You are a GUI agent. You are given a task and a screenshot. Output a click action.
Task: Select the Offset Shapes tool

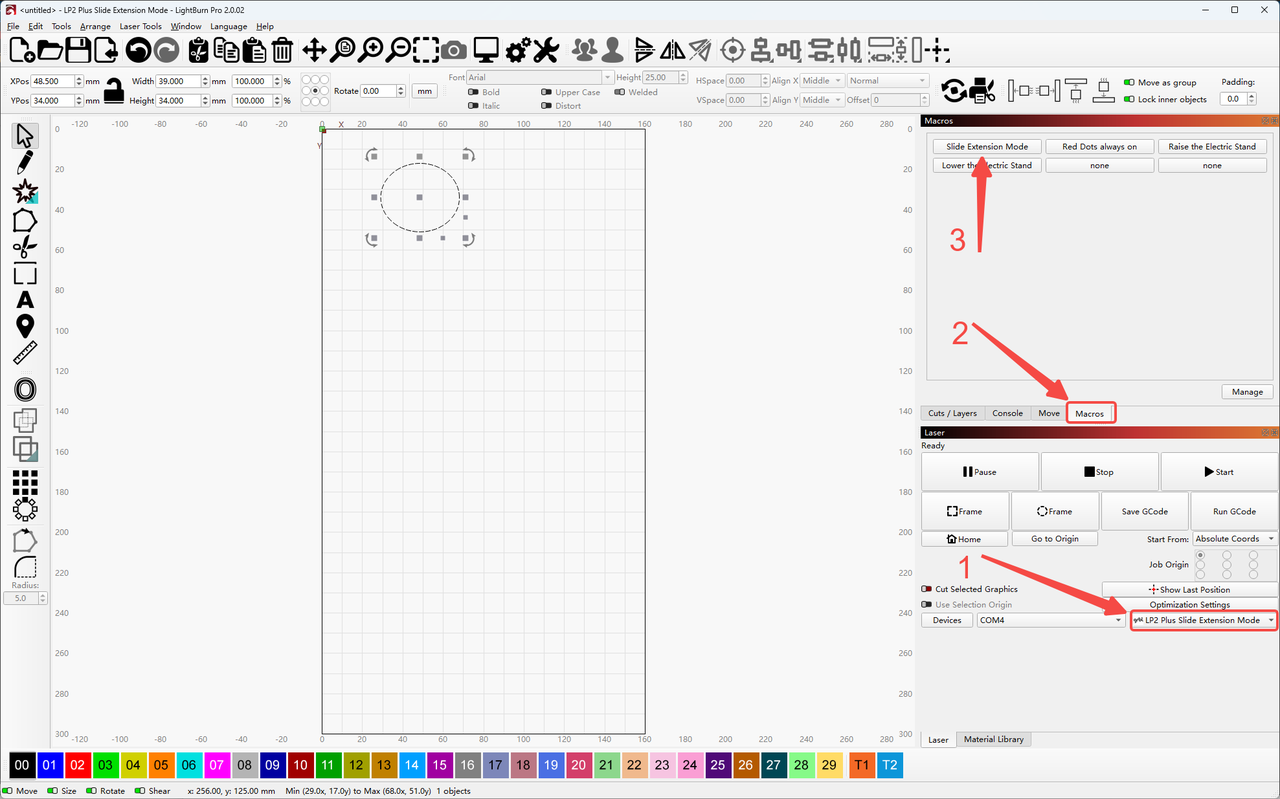pyautogui.click(x=25, y=389)
